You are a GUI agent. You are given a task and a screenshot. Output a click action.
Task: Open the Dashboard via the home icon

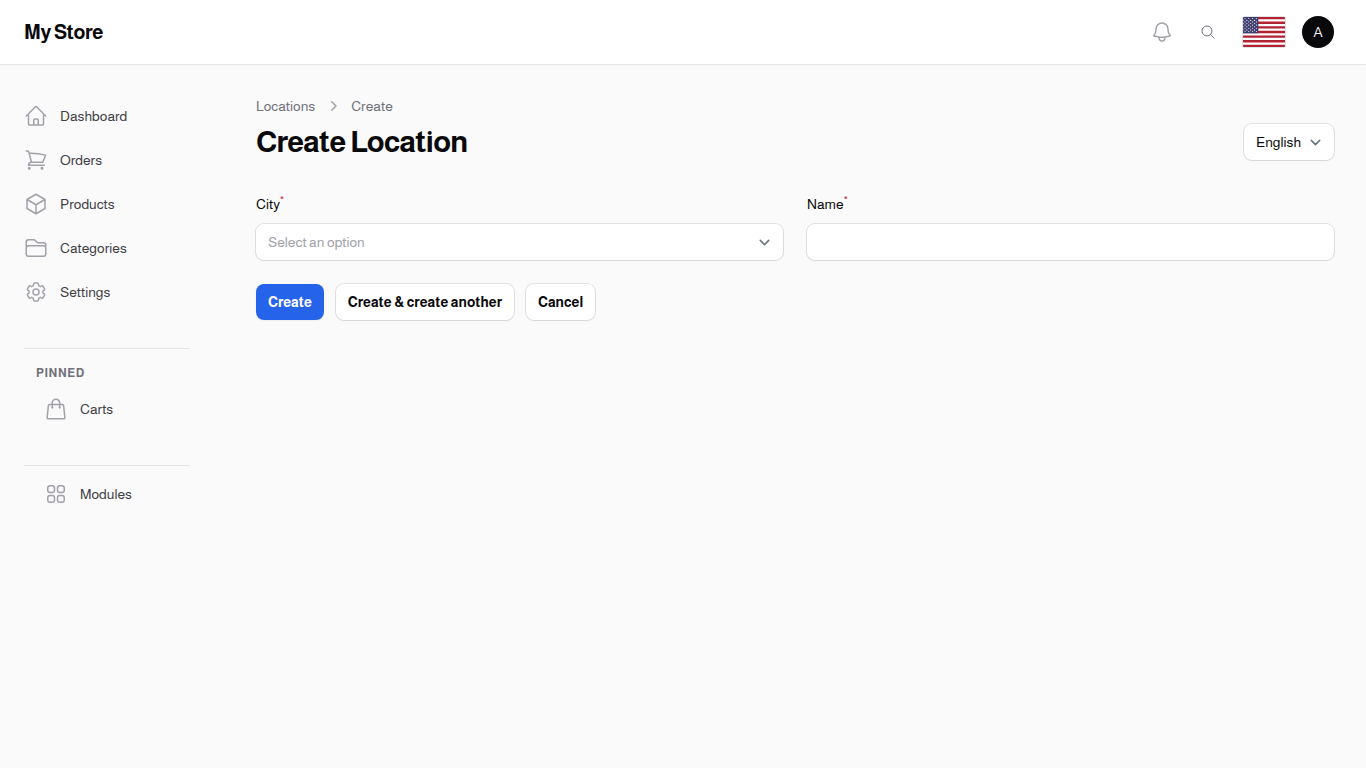coord(36,115)
